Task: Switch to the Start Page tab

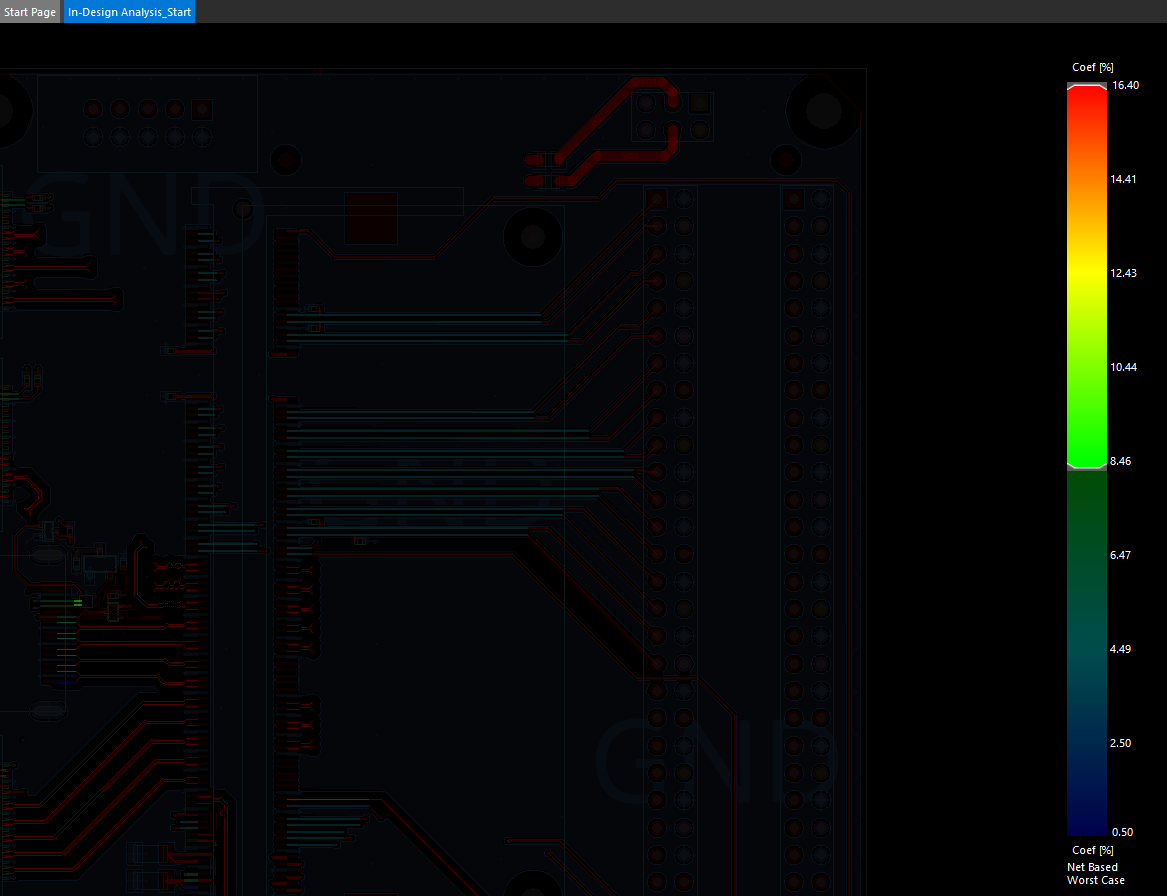Action: coord(30,12)
